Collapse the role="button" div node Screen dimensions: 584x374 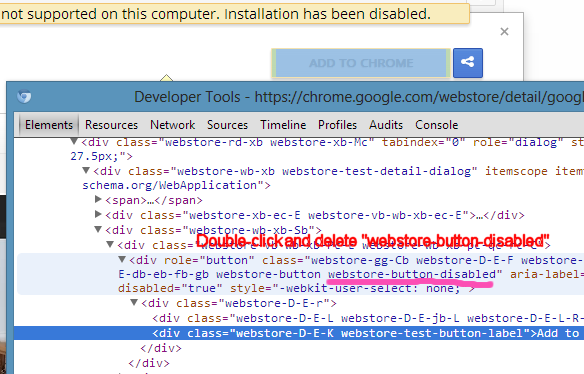coord(122,259)
